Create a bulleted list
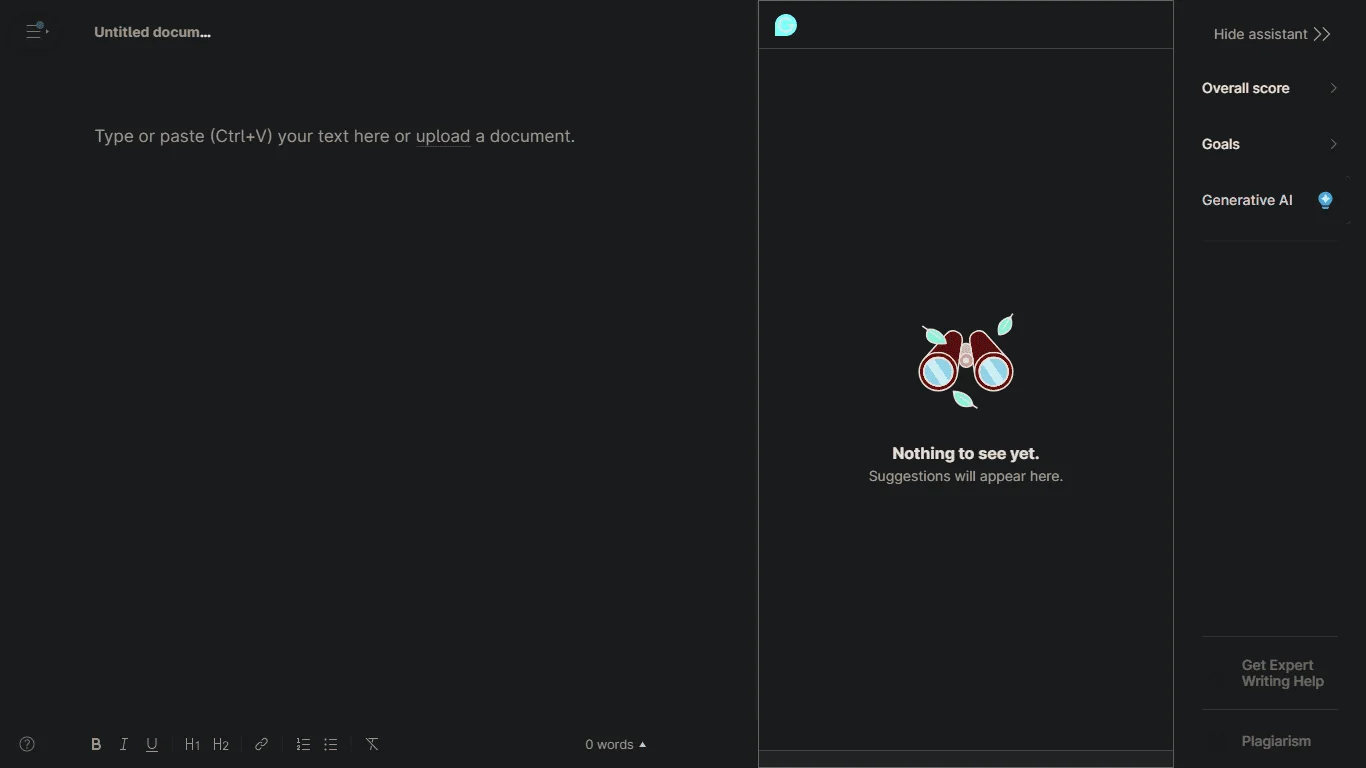 click(x=331, y=744)
